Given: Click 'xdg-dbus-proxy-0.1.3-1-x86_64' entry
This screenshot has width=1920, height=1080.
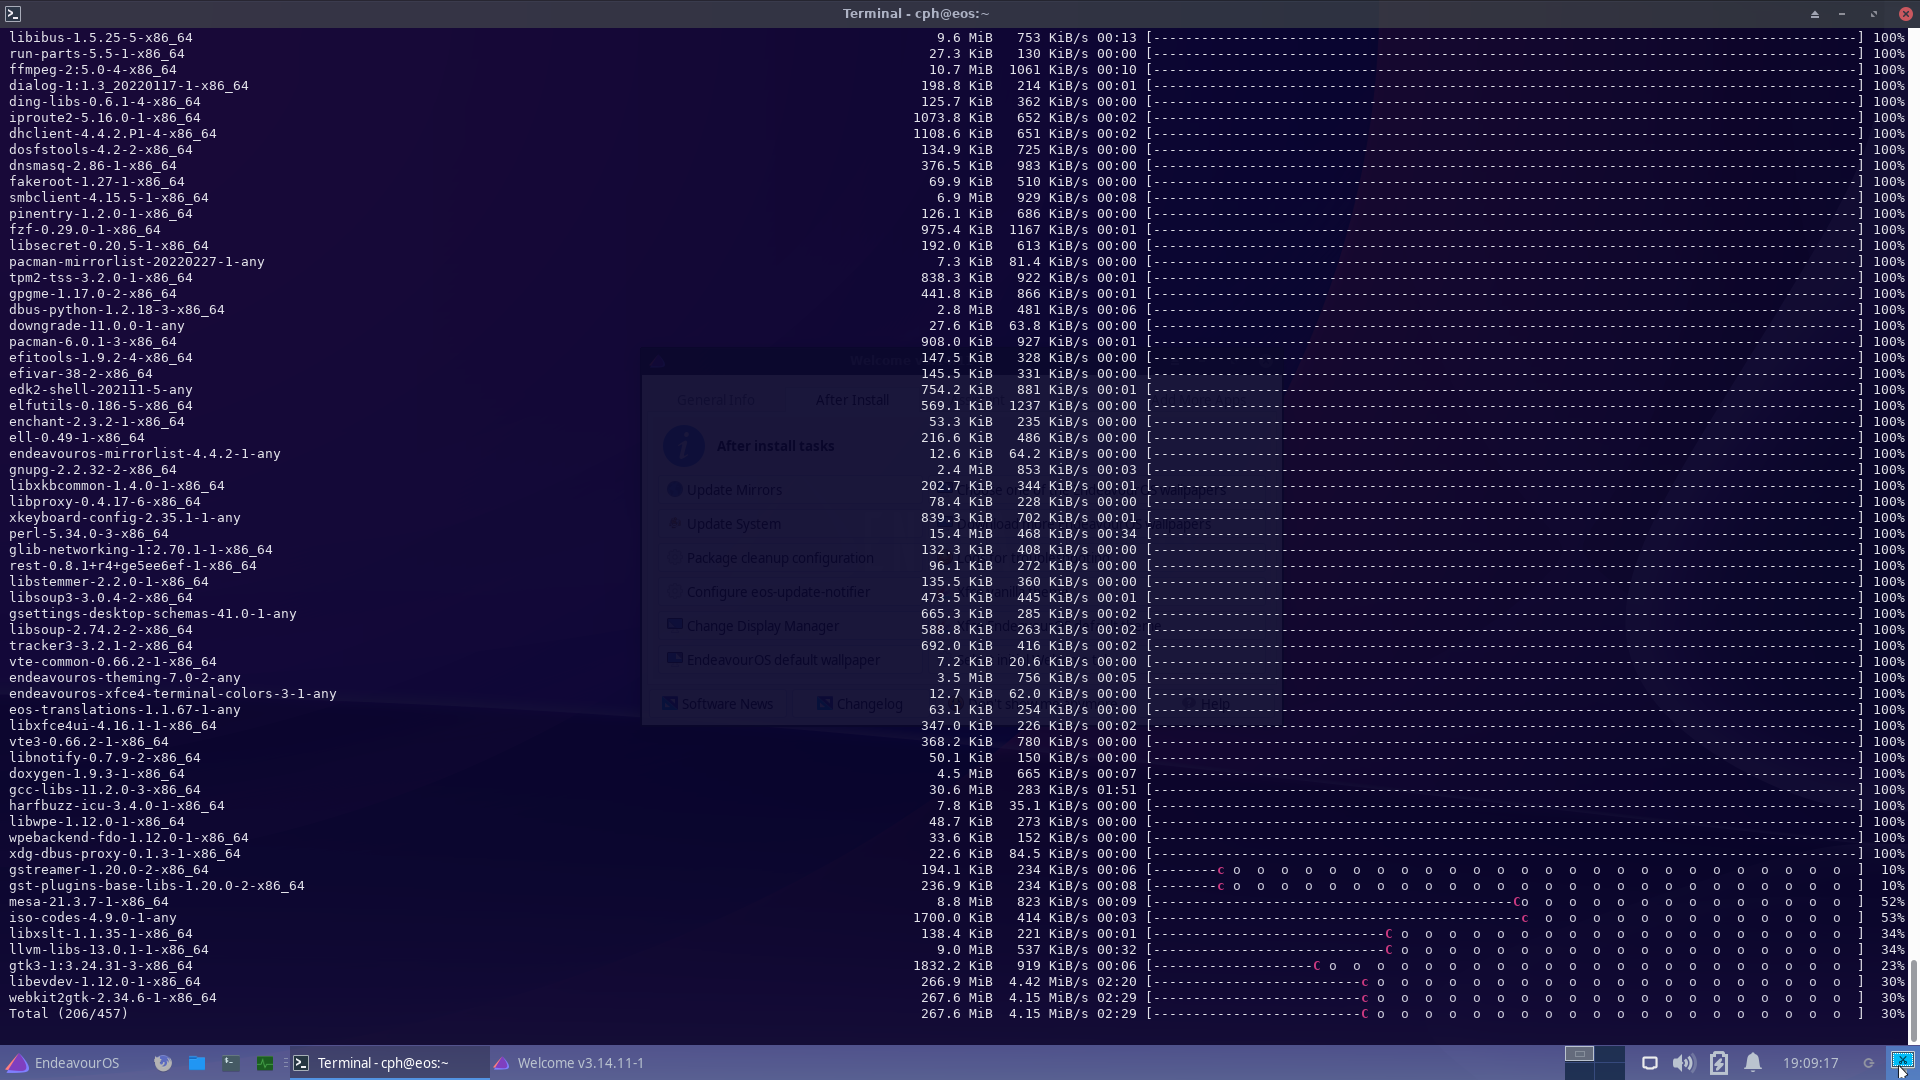Looking at the screenshot, I should pyautogui.click(x=124, y=854).
